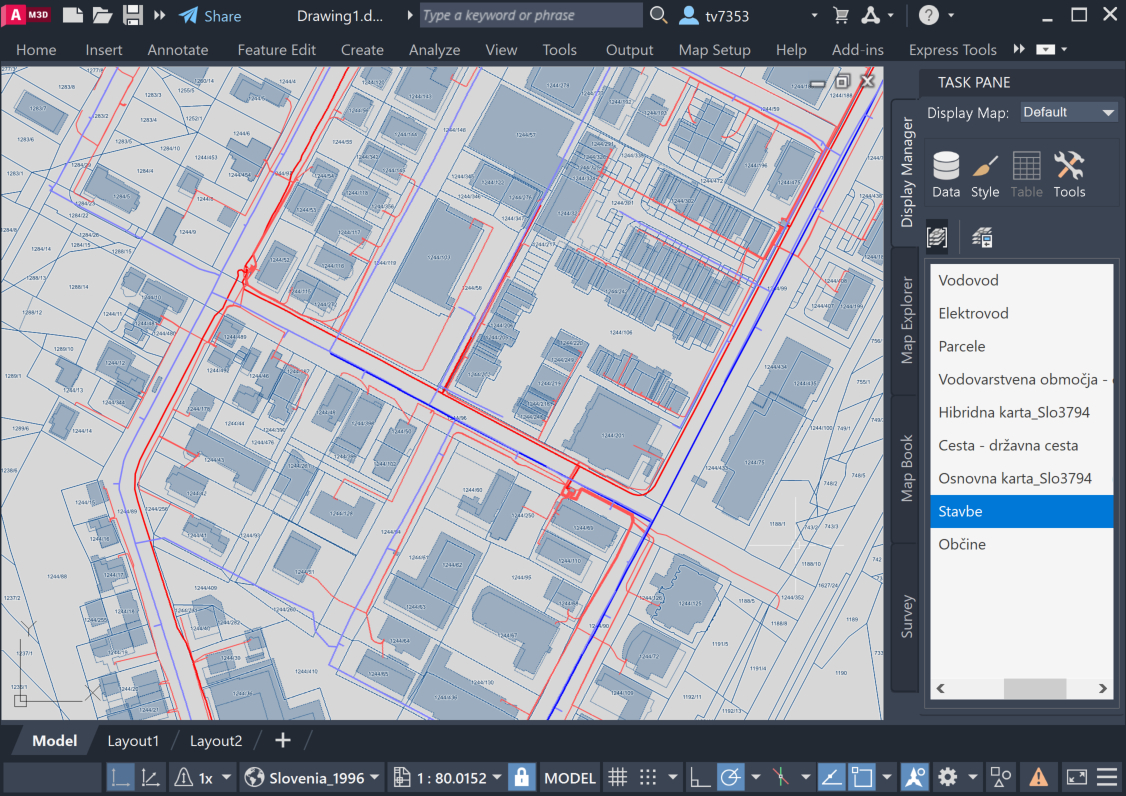Select the Parcele layer in the list
Screen dimensions: 1126x796
[962, 346]
